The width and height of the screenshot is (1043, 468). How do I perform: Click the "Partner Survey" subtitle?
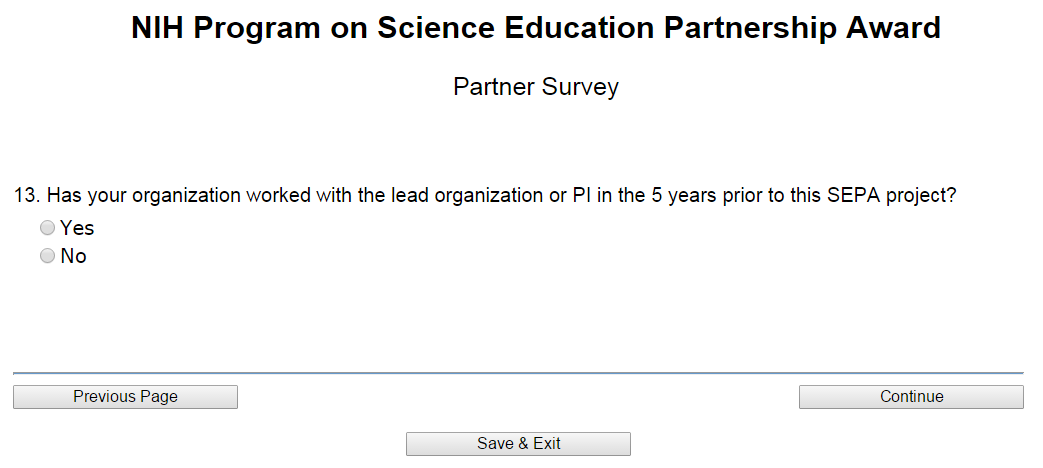tap(536, 87)
